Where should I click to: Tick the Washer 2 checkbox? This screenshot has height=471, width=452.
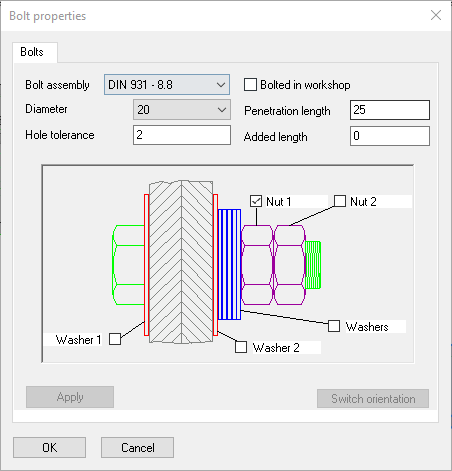pyautogui.click(x=241, y=347)
